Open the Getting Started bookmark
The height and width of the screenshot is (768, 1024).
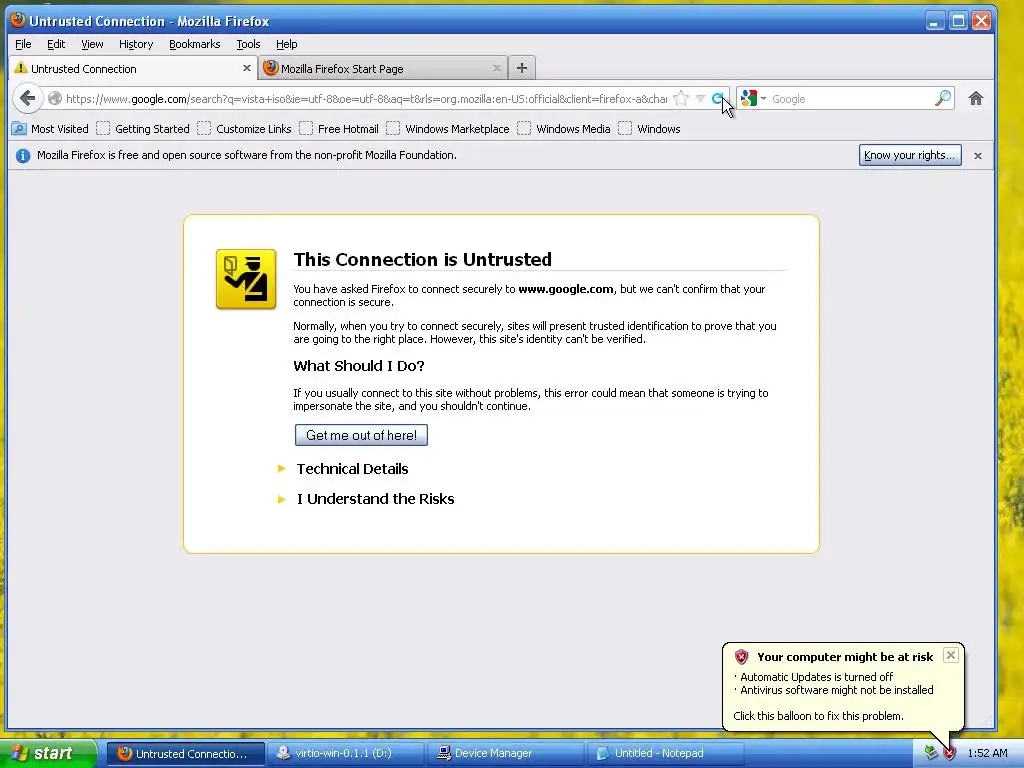143,129
